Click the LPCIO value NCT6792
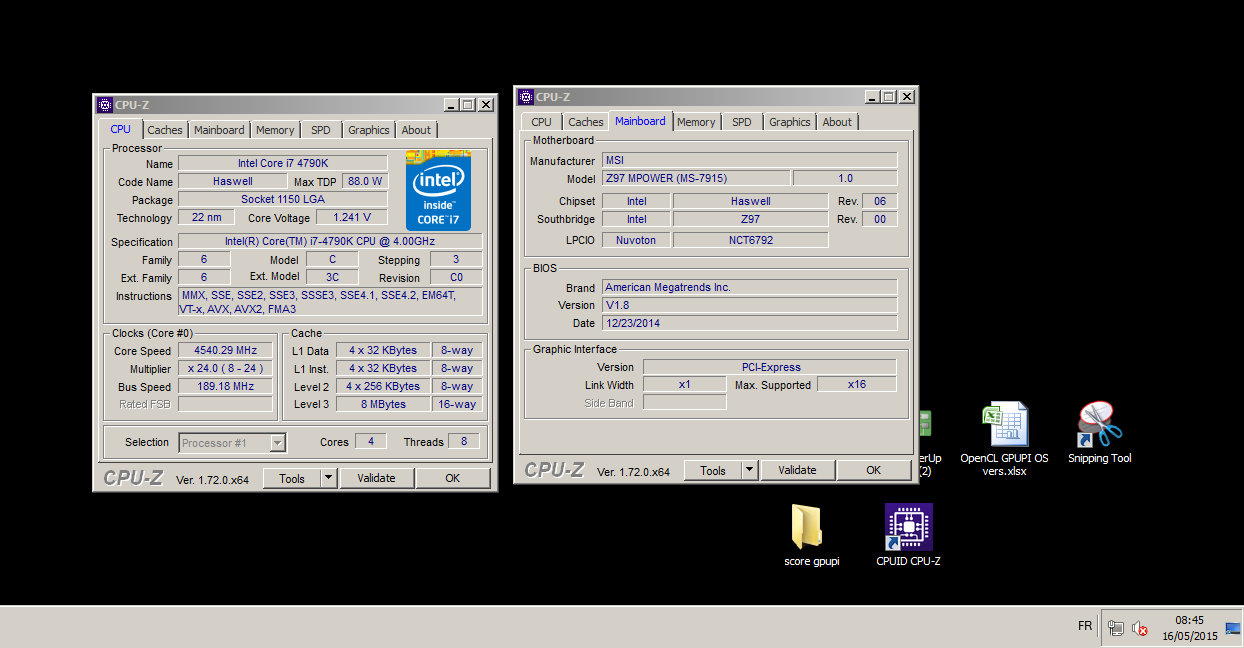1244x648 pixels. click(x=750, y=240)
